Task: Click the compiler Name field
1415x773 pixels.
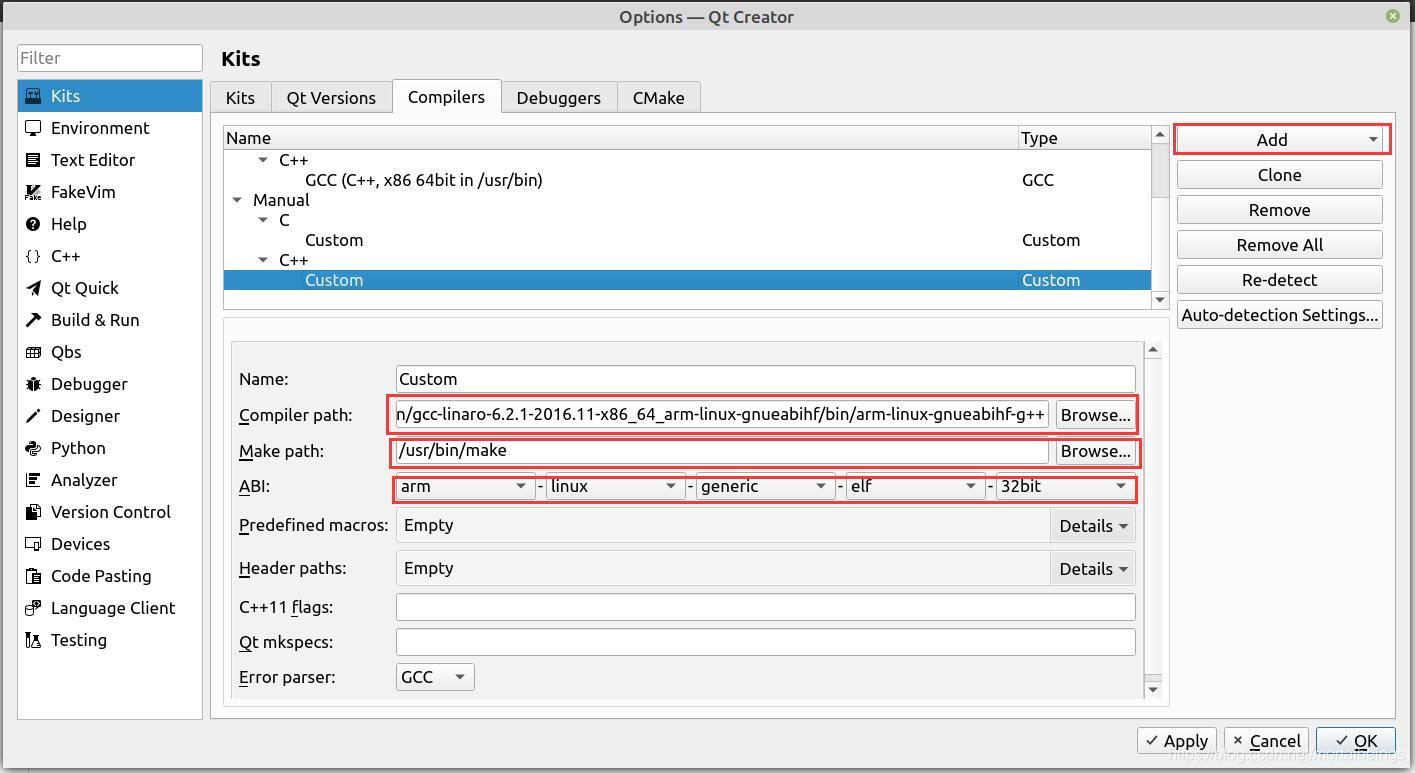Action: (765, 379)
